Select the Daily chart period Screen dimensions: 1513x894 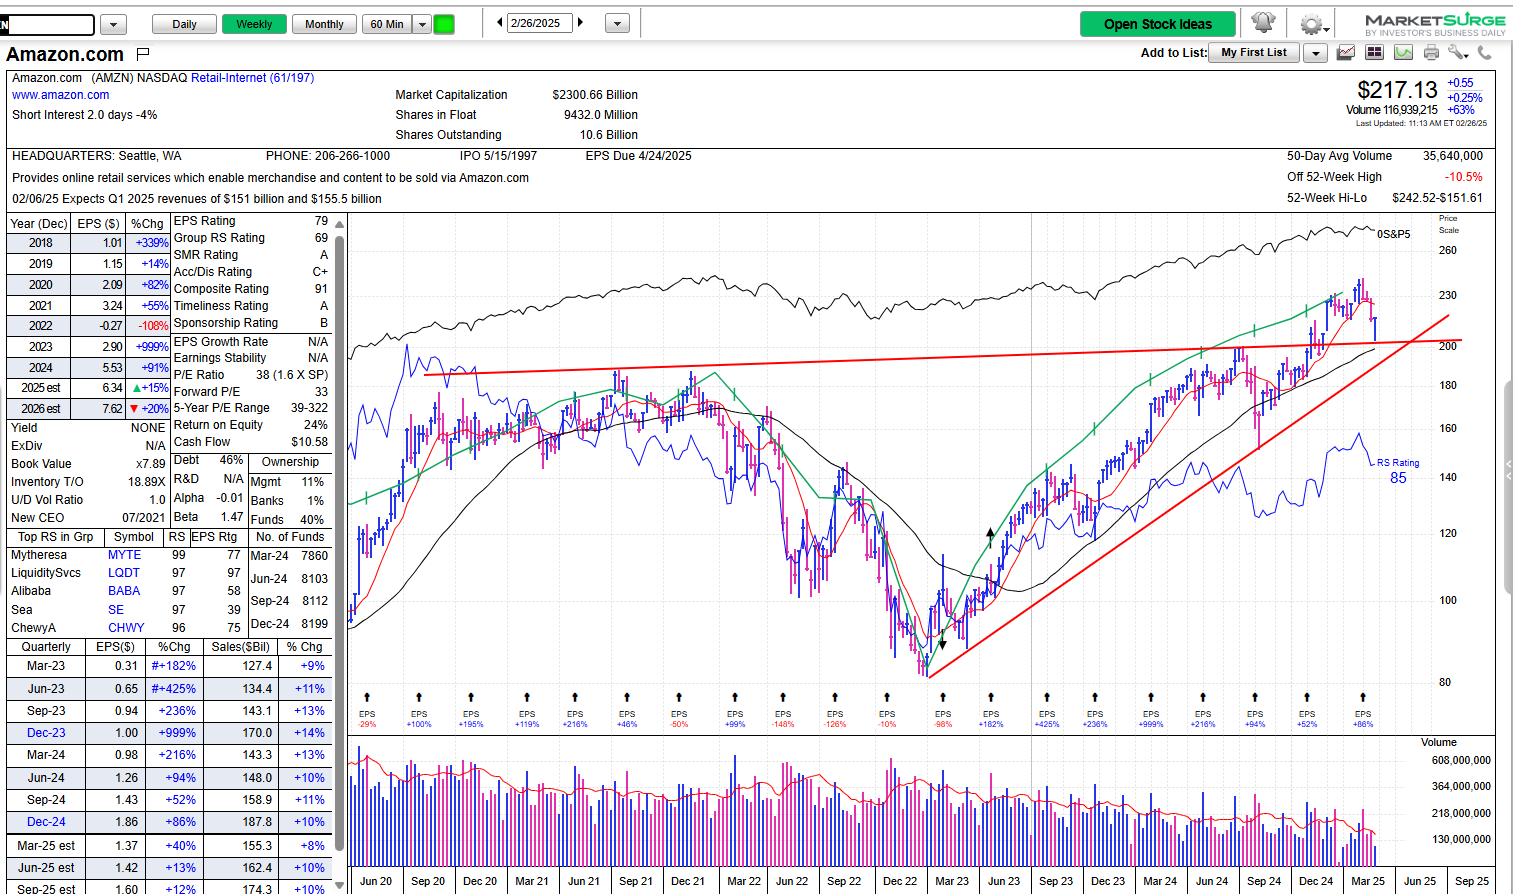click(184, 24)
